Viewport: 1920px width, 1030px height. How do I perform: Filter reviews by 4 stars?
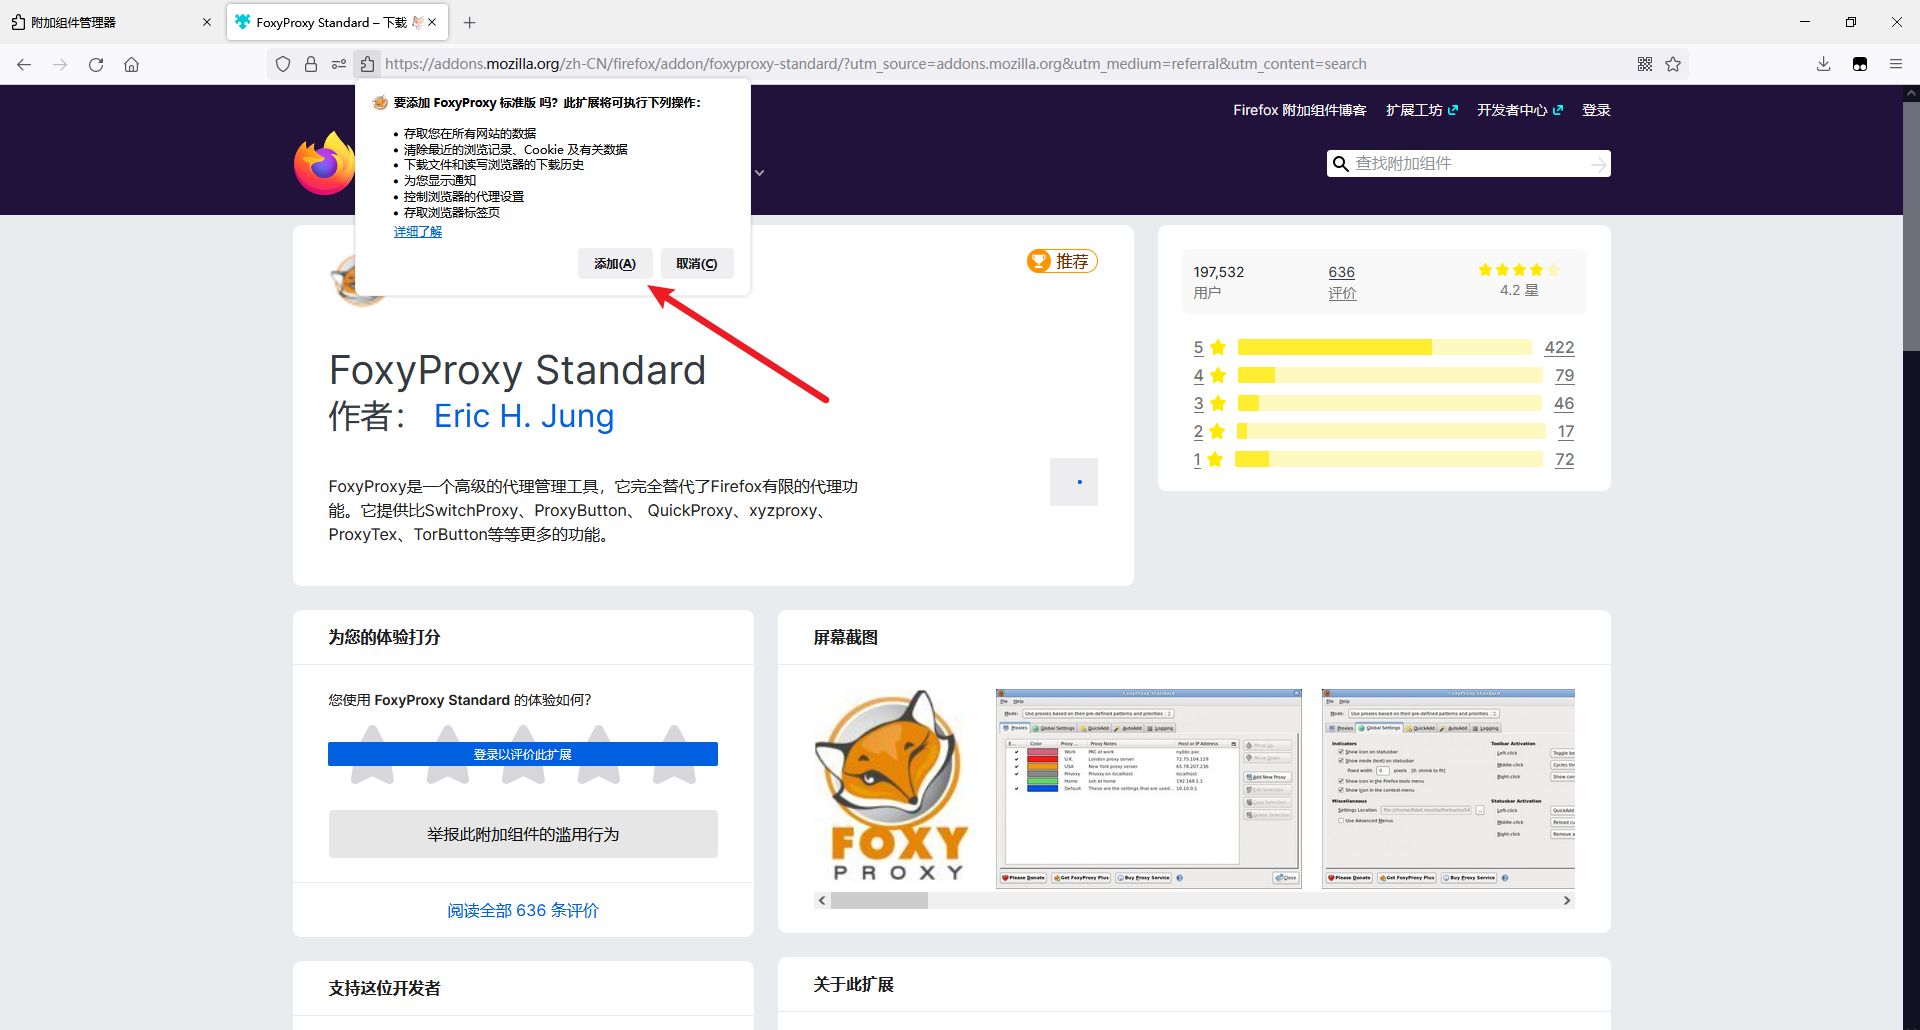point(1209,375)
